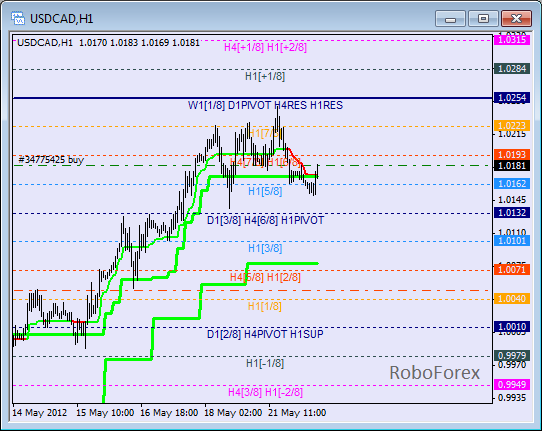Click the 1.0040 orange price label
Viewport: 542px width, 431px height.
click(512, 299)
